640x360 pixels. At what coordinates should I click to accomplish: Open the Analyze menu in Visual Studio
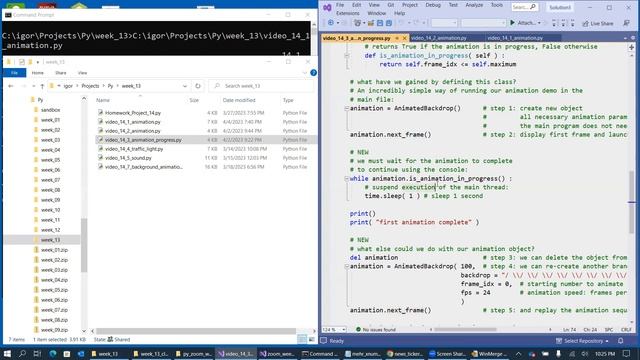tap(474, 5)
